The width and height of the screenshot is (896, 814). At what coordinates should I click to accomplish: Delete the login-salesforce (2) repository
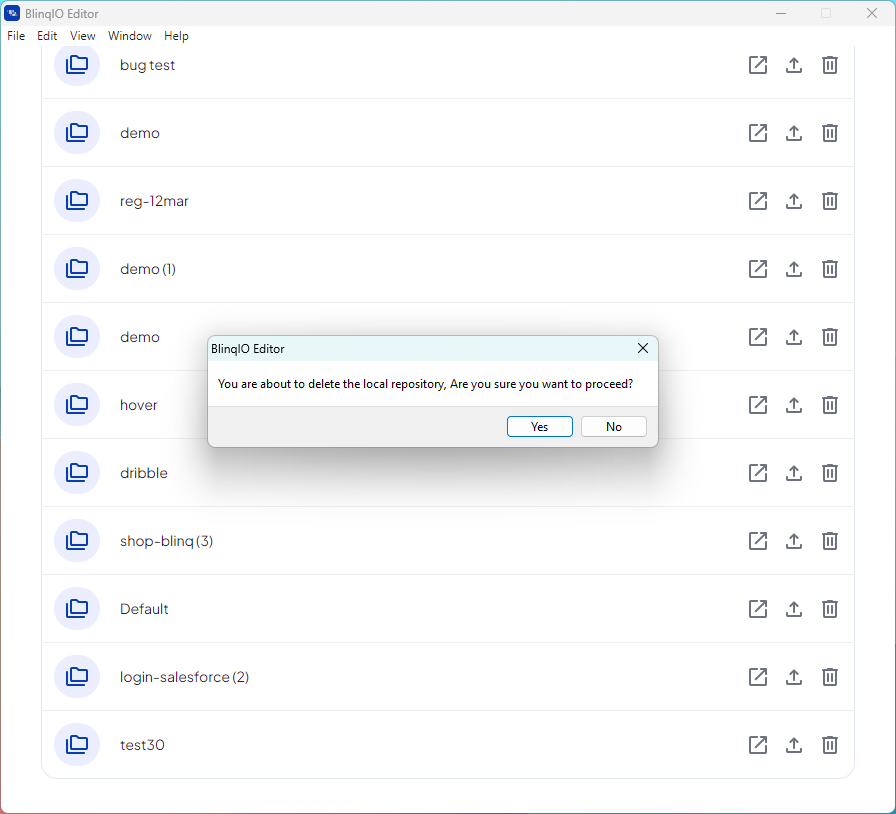tap(830, 677)
